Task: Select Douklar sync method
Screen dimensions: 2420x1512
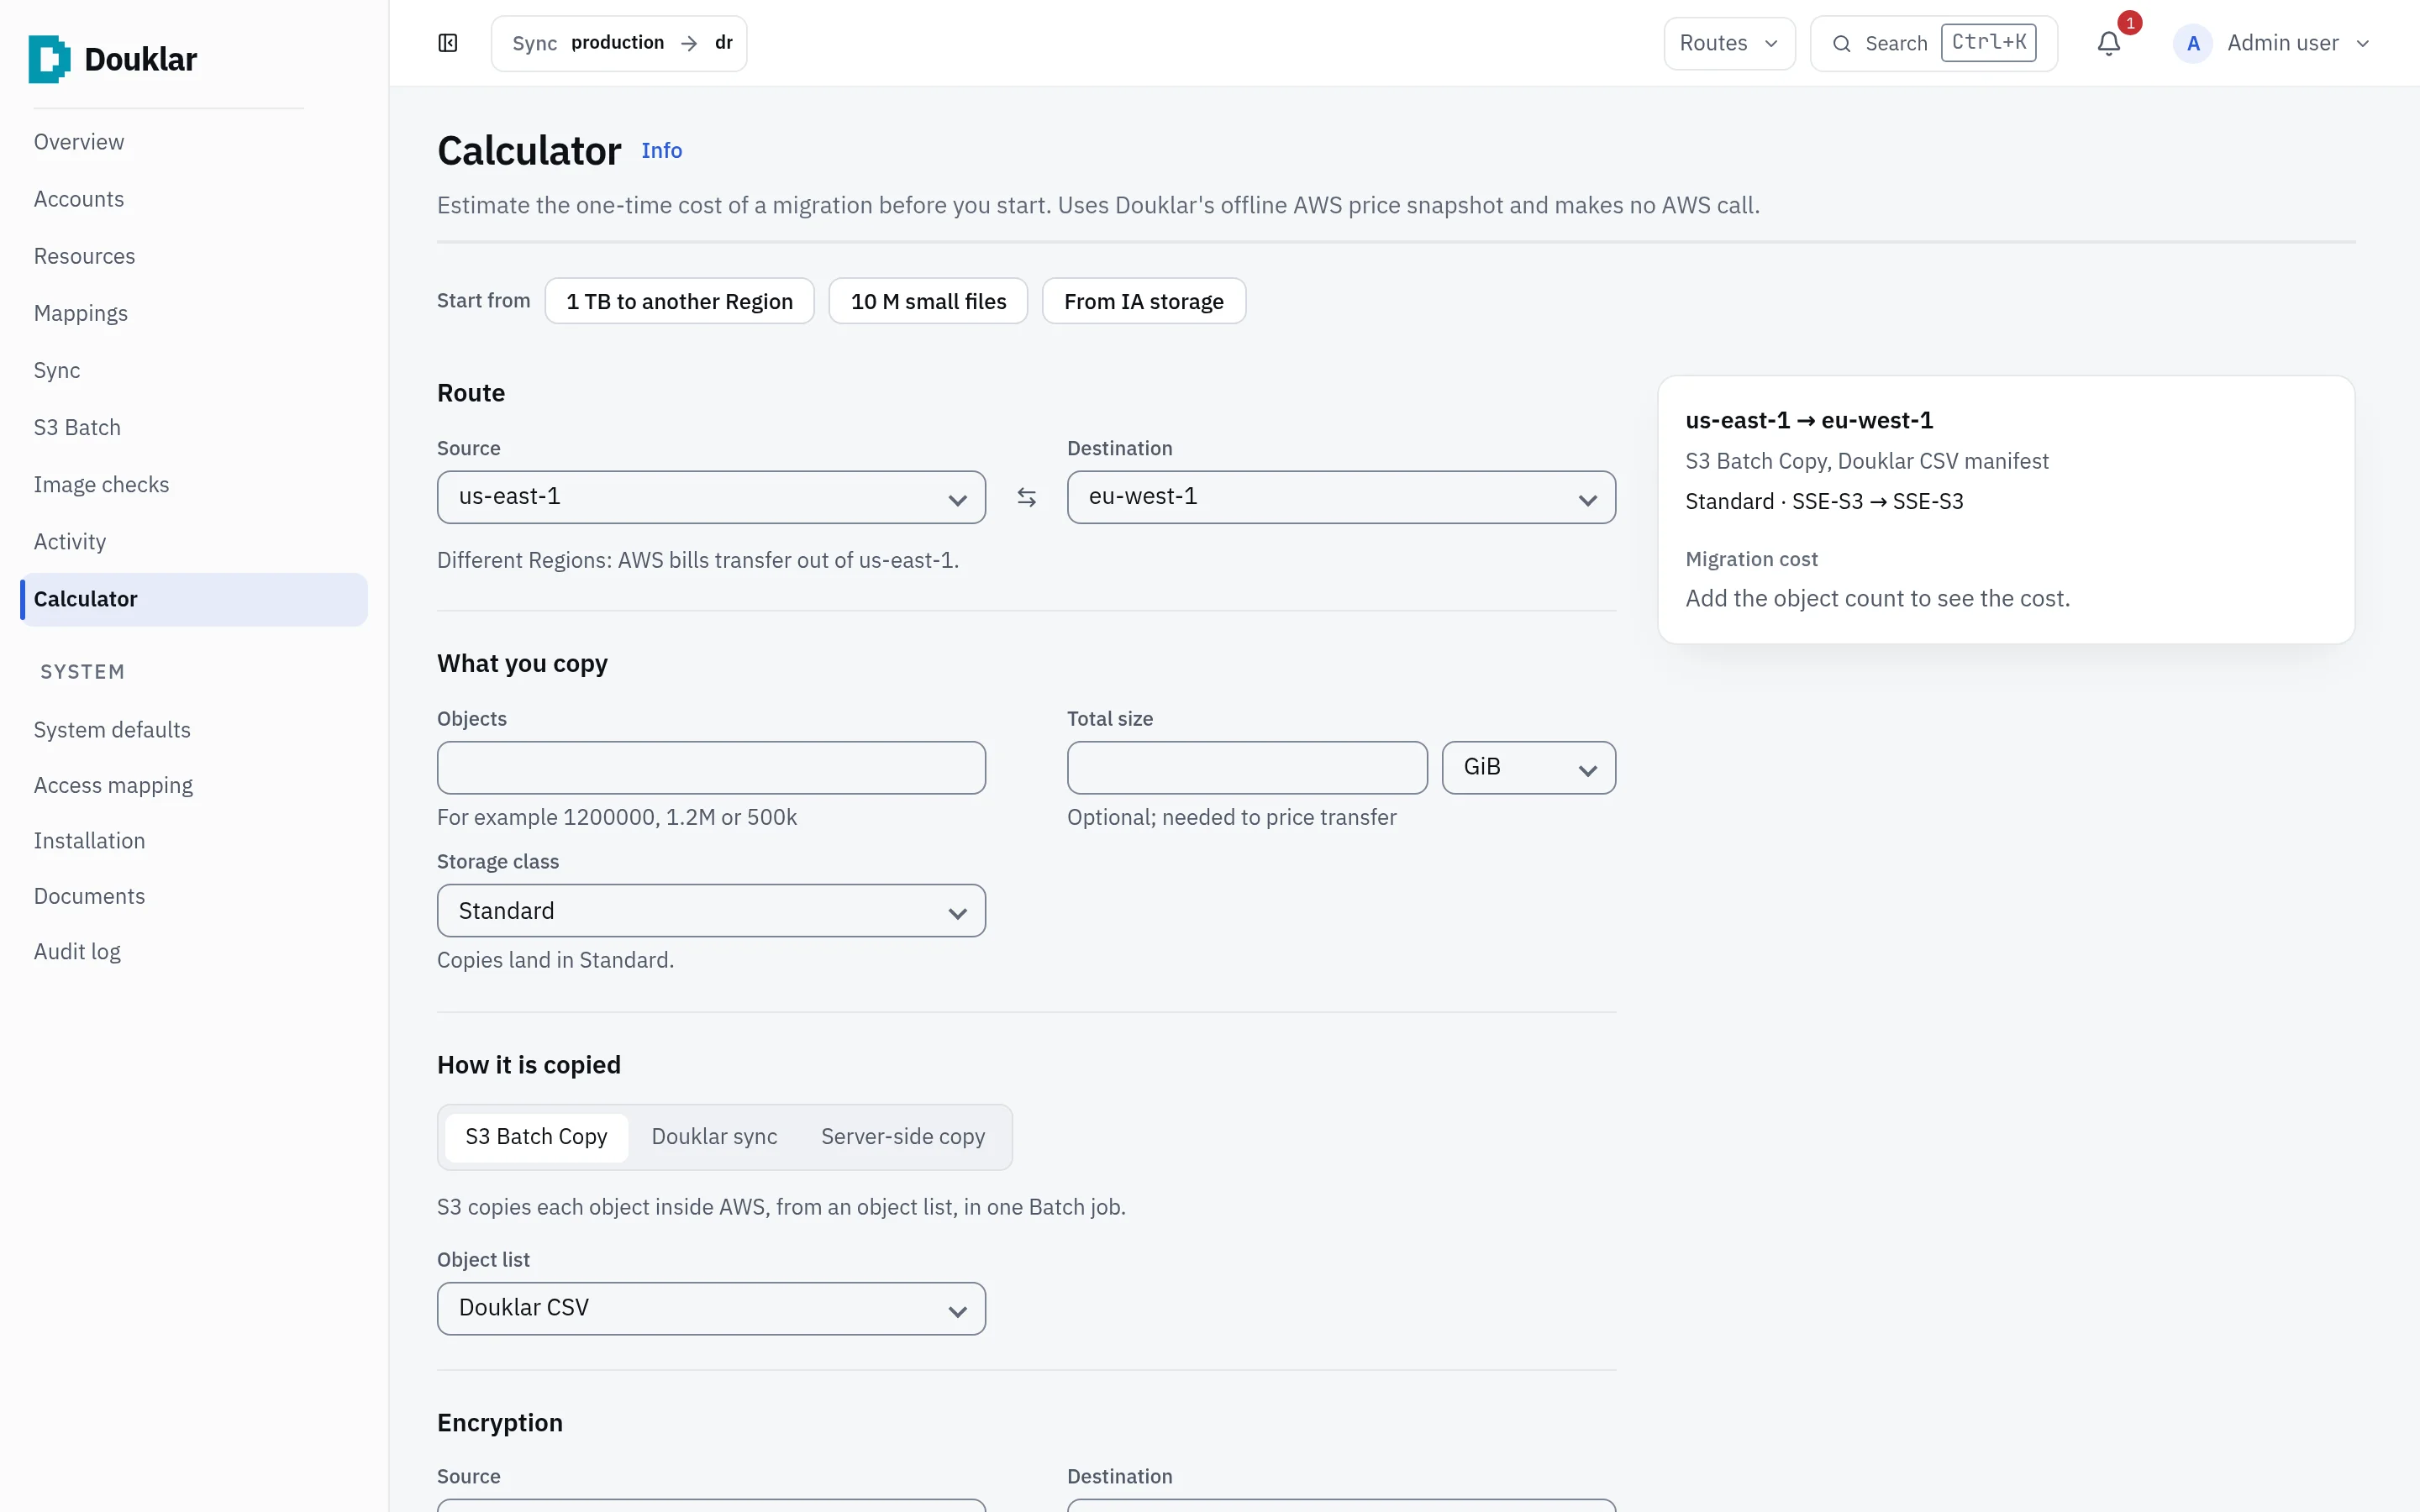Action: [x=714, y=1137]
